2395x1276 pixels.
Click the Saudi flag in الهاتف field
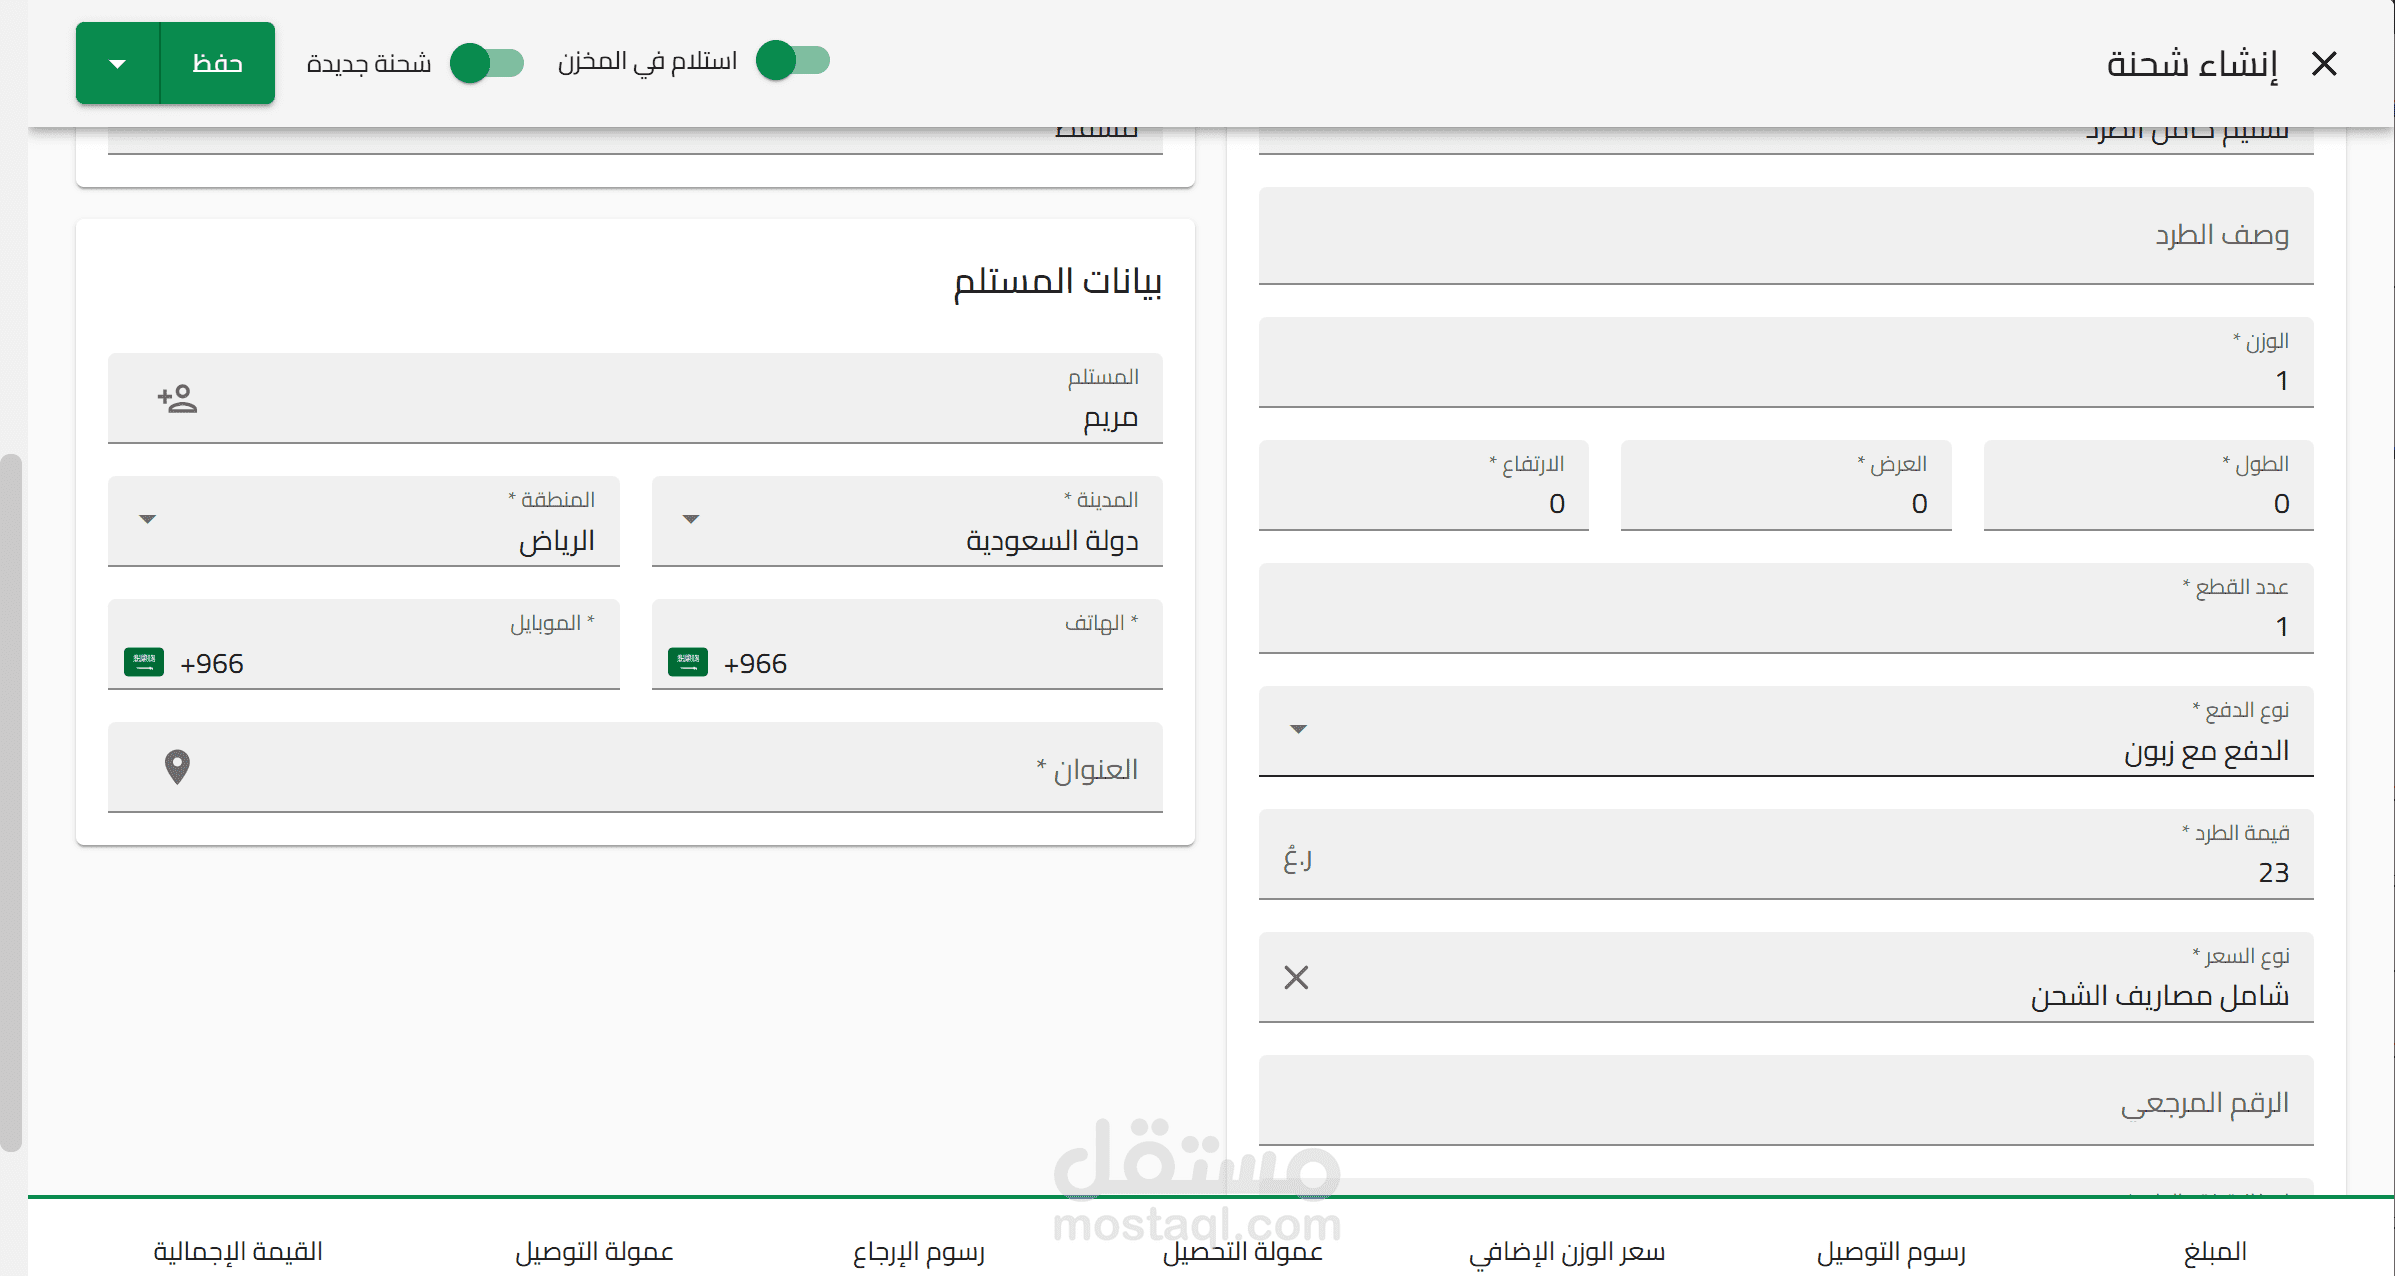(x=688, y=662)
